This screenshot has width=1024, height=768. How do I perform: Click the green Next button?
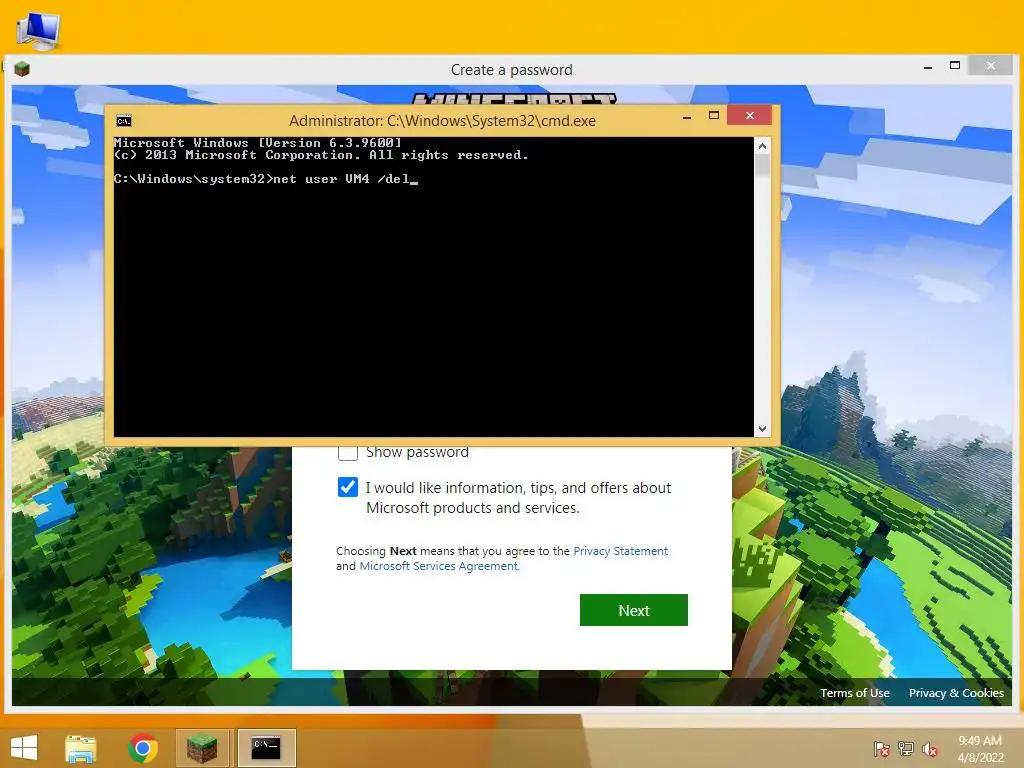(633, 610)
